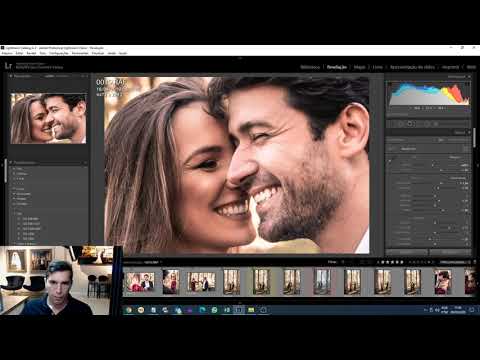Click the Lr identity plate logo
This screenshot has height=360, width=480.
[8, 66]
